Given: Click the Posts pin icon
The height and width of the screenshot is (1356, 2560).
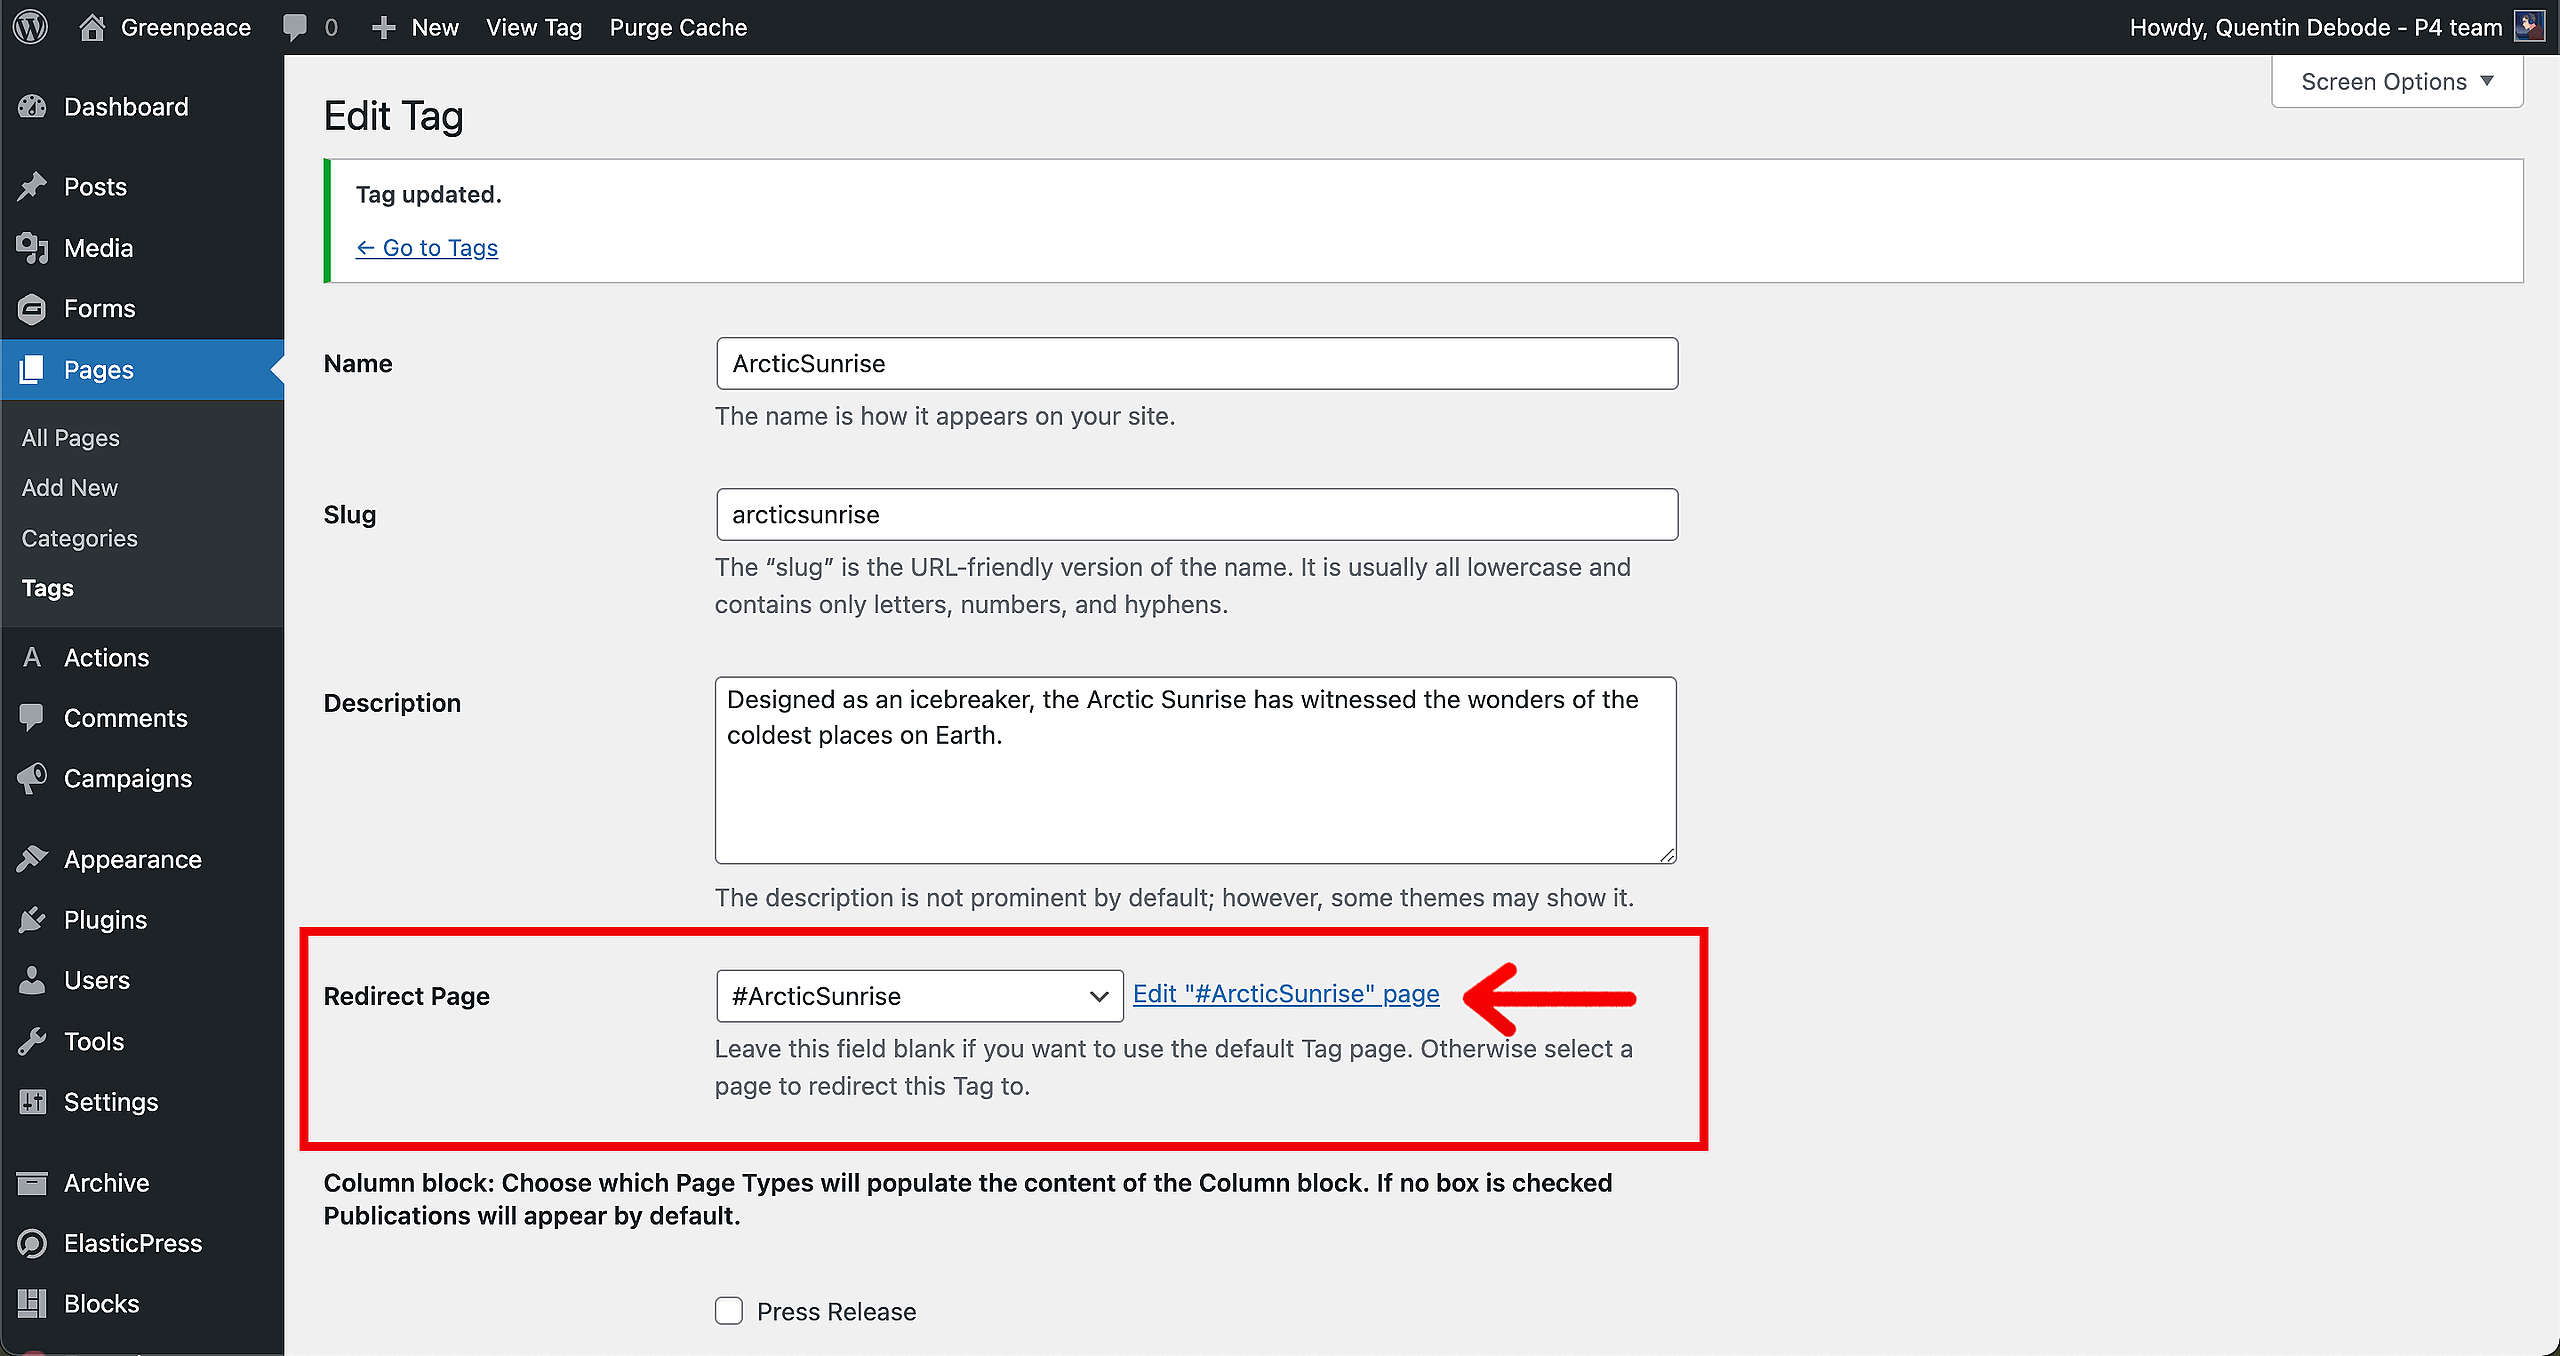Looking at the screenshot, I should [32, 187].
